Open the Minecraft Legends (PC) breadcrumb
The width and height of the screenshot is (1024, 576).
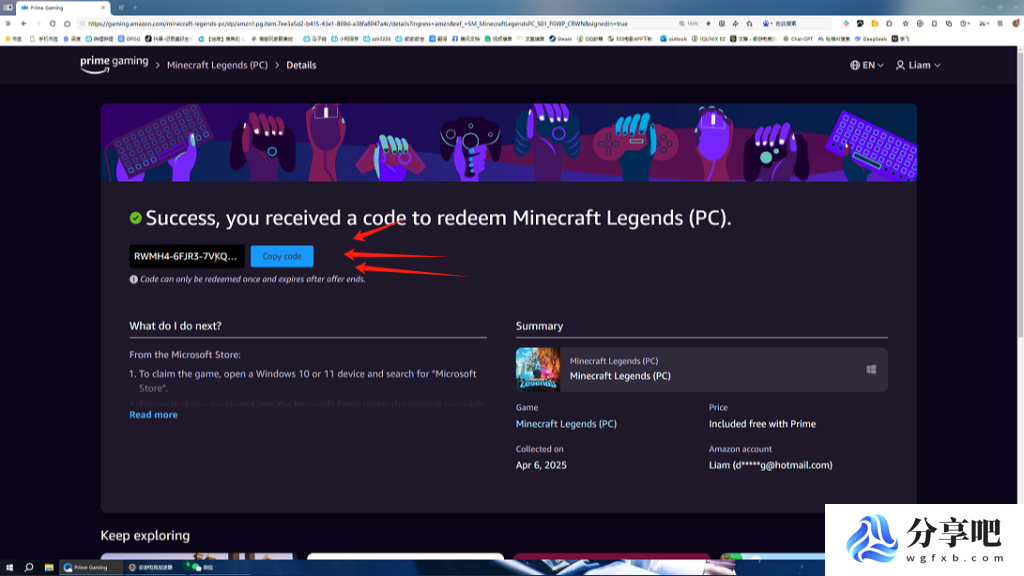click(x=217, y=65)
